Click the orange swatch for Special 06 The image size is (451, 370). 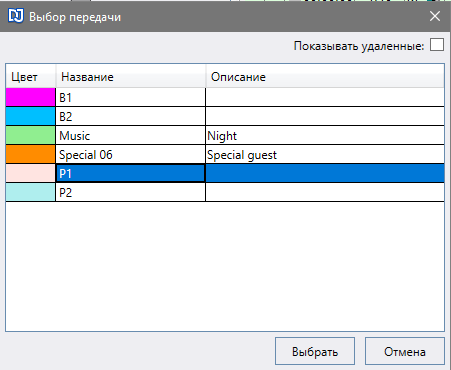coord(30,154)
